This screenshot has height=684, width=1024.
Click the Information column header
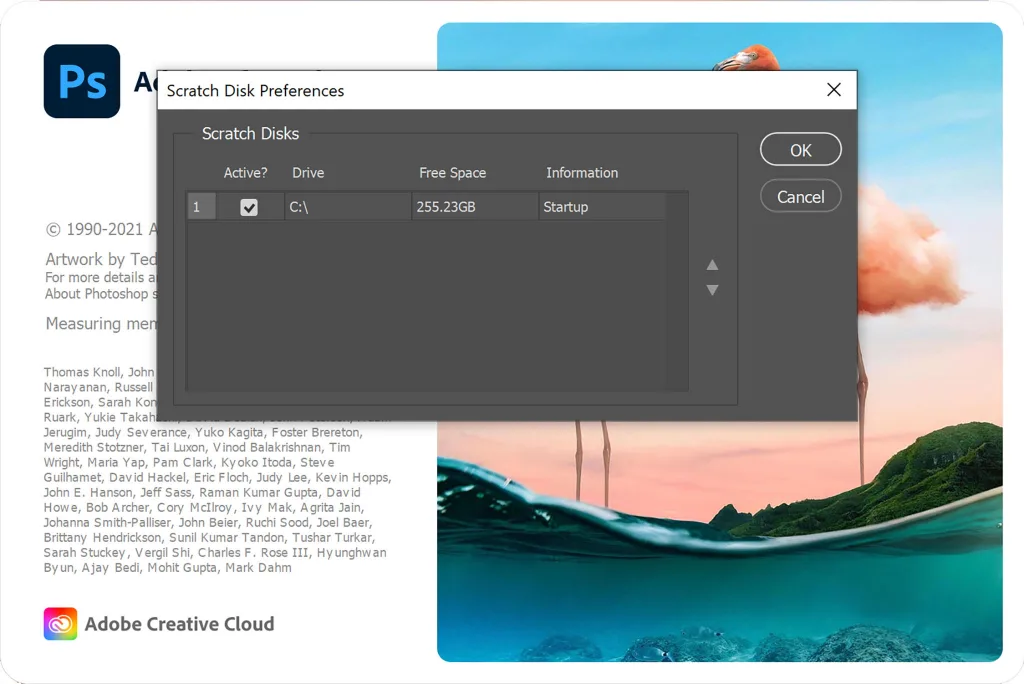click(x=581, y=172)
